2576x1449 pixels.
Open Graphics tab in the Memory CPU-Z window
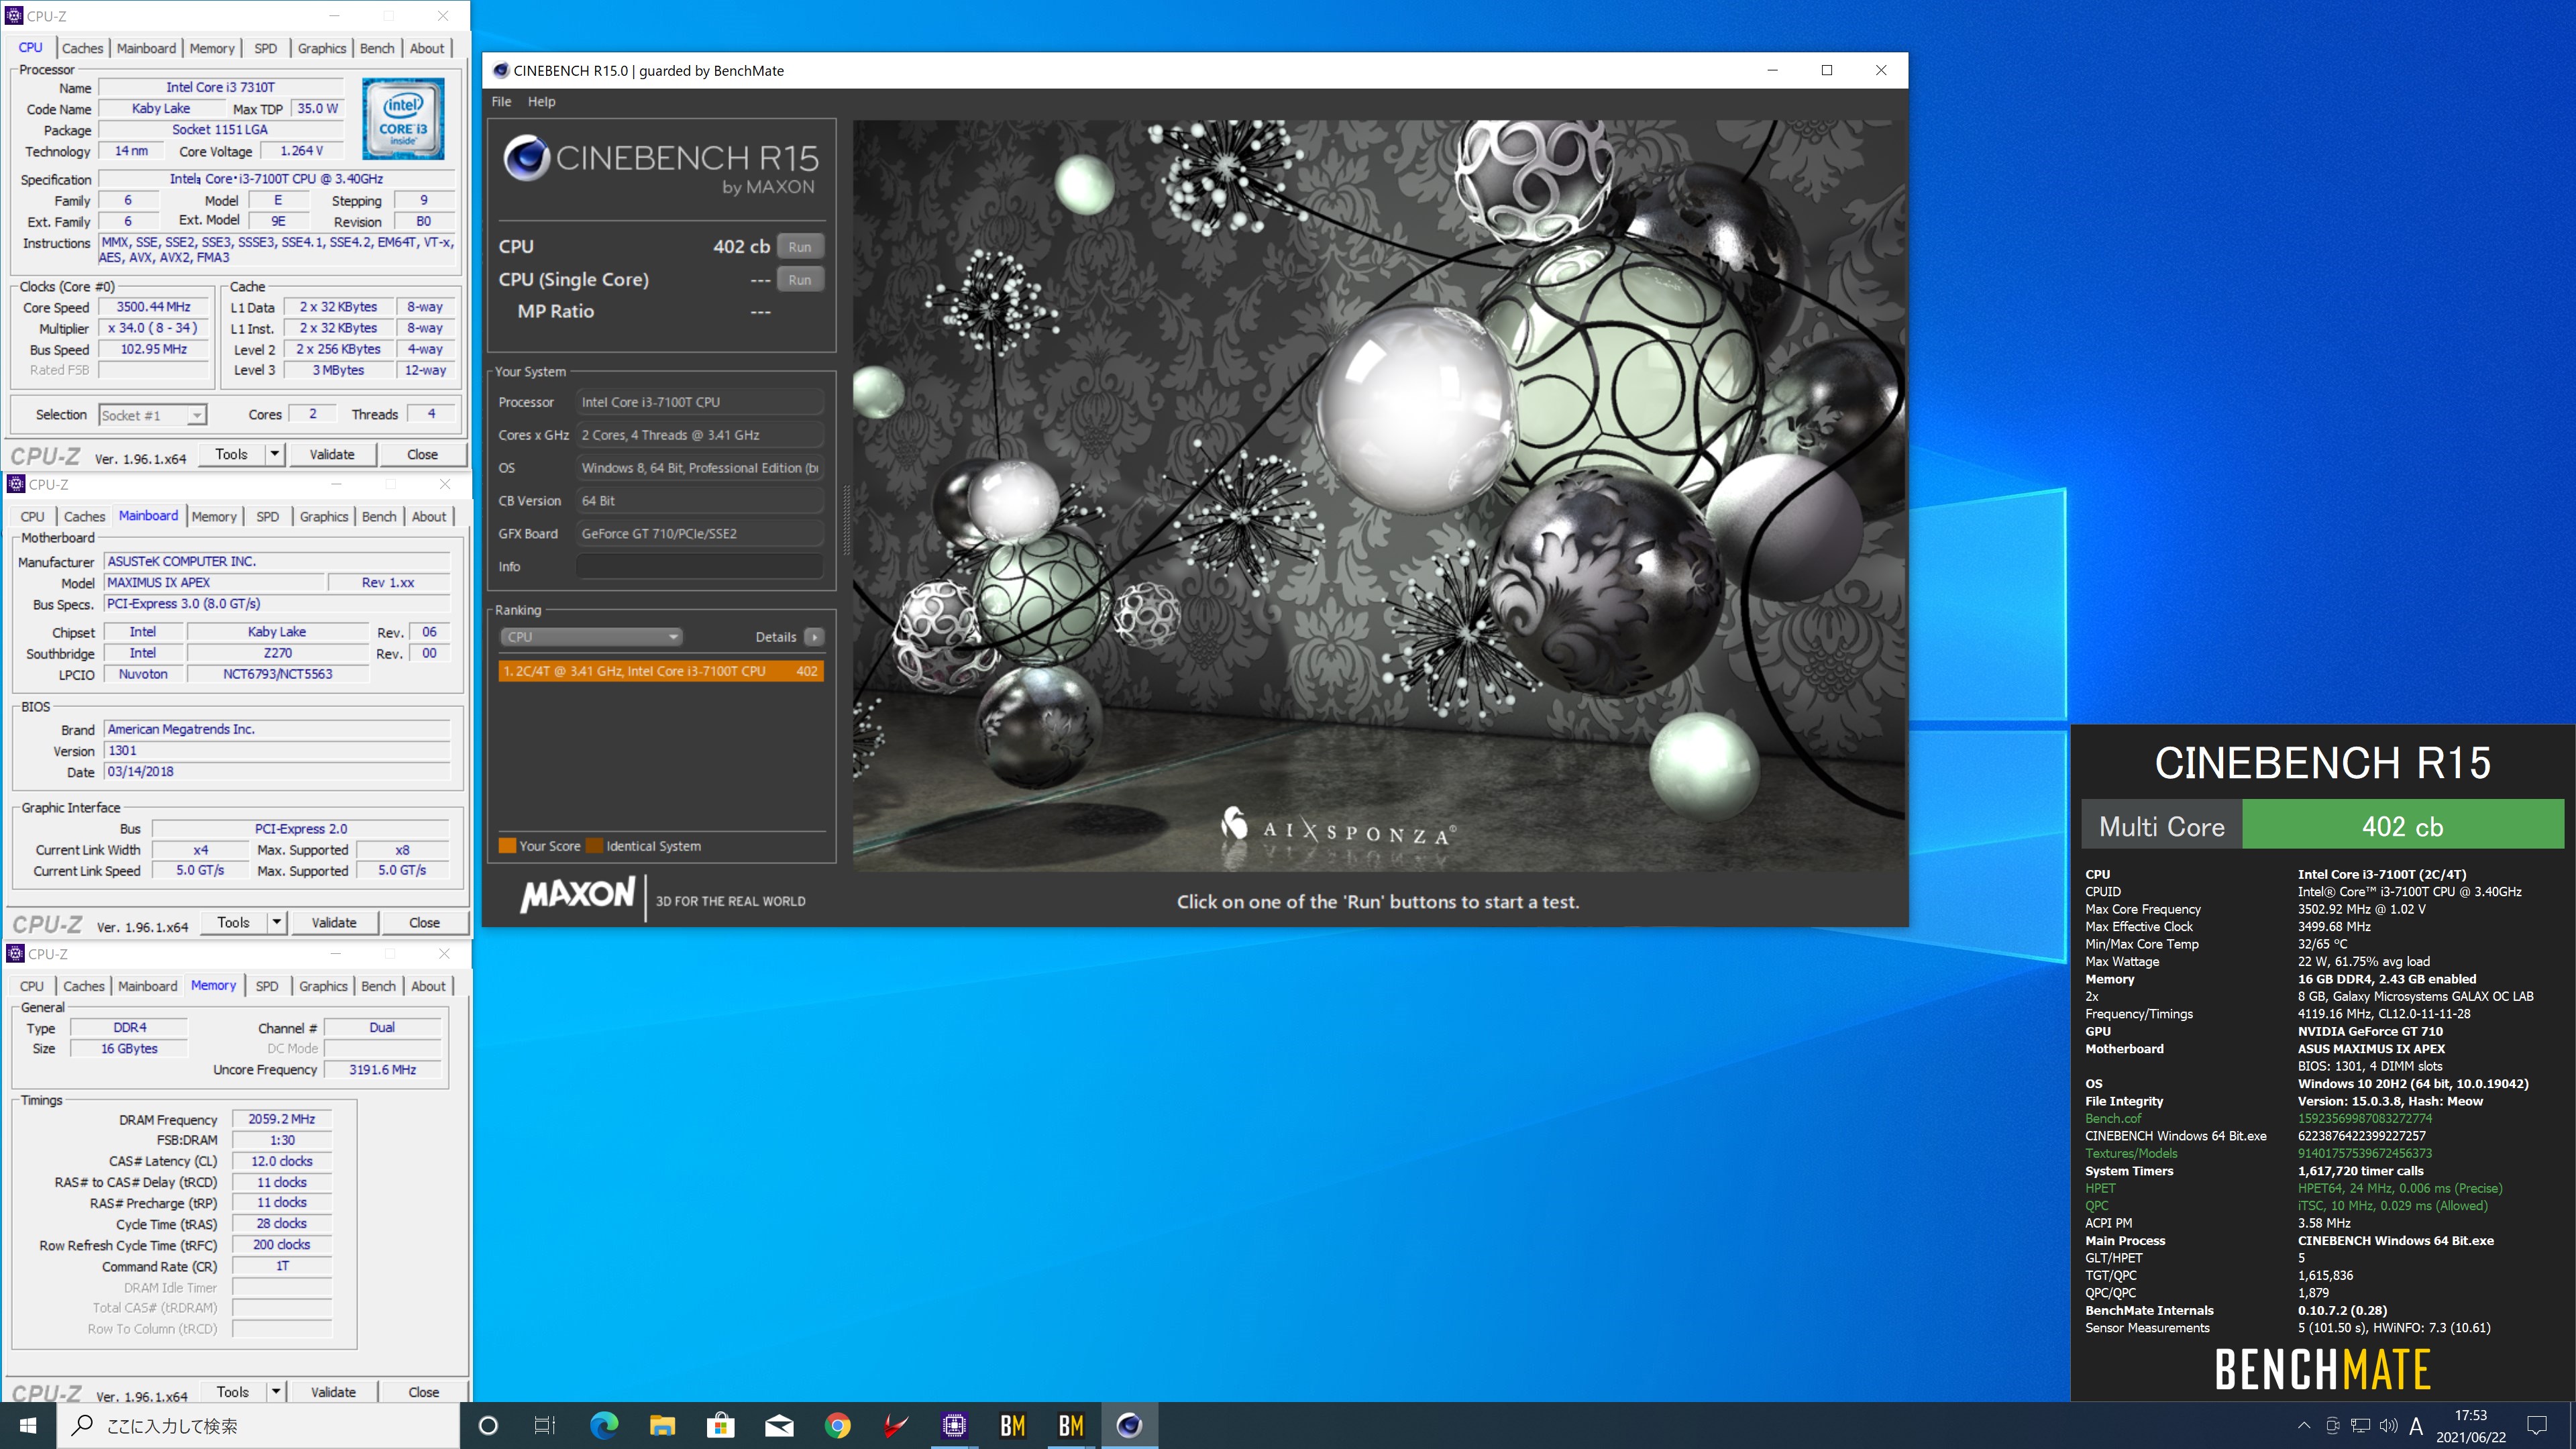coord(323,986)
